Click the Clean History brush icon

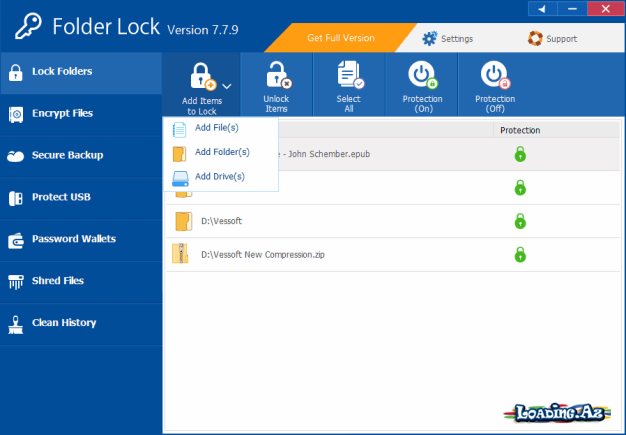[16, 324]
